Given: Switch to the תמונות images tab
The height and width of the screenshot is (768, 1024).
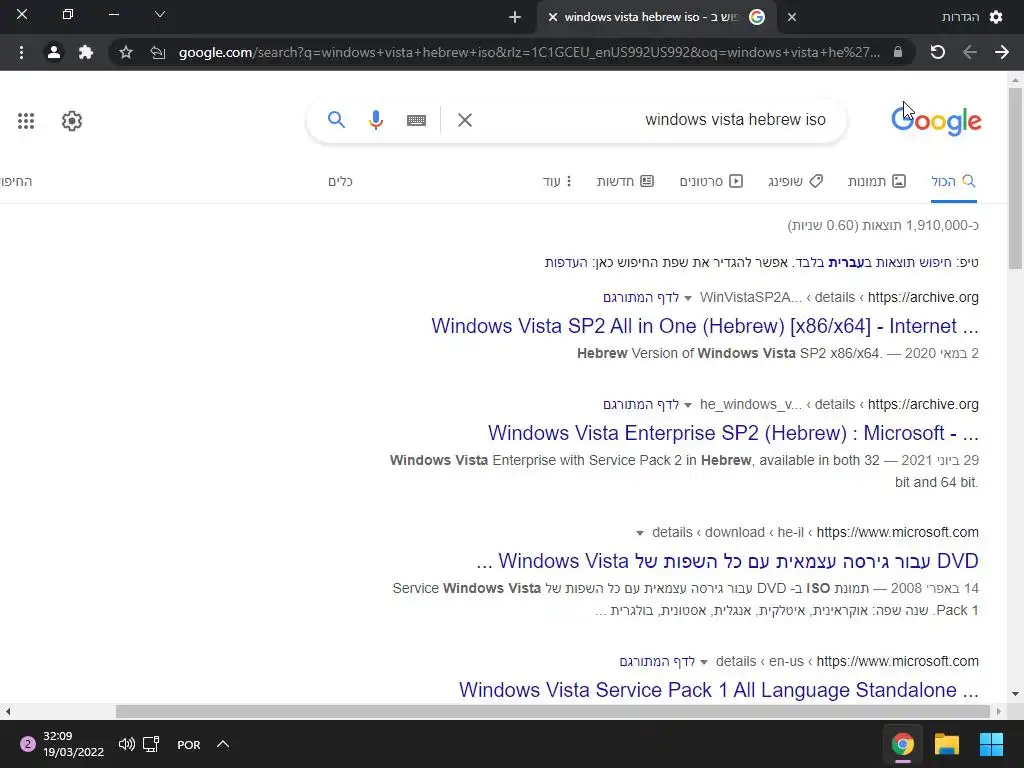Looking at the screenshot, I should pos(876,182).
